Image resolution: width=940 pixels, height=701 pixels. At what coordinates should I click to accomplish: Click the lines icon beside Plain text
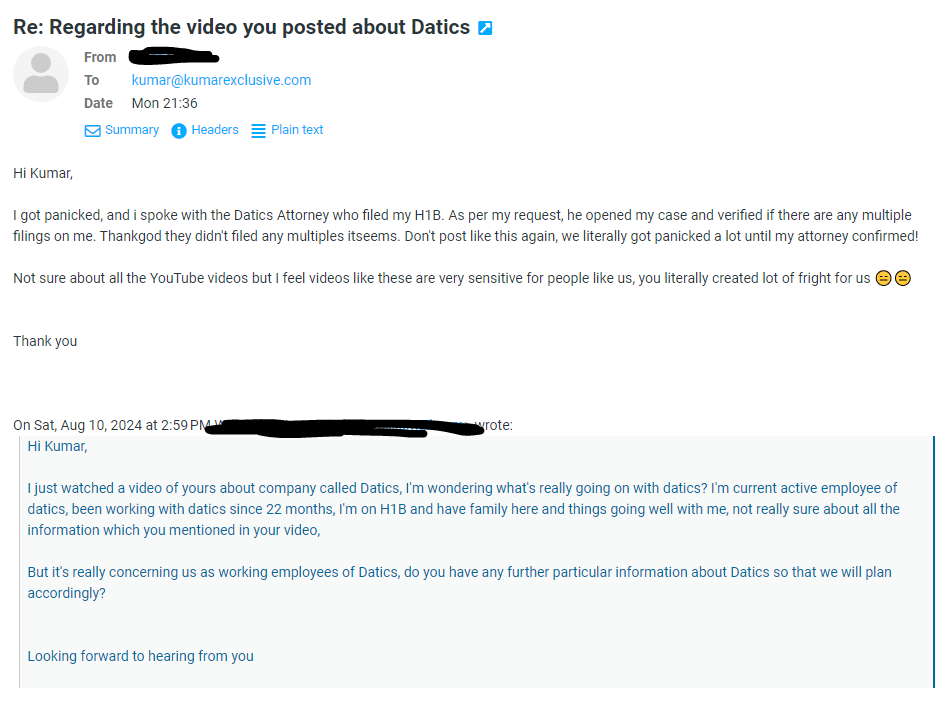[x=258, y=131]
